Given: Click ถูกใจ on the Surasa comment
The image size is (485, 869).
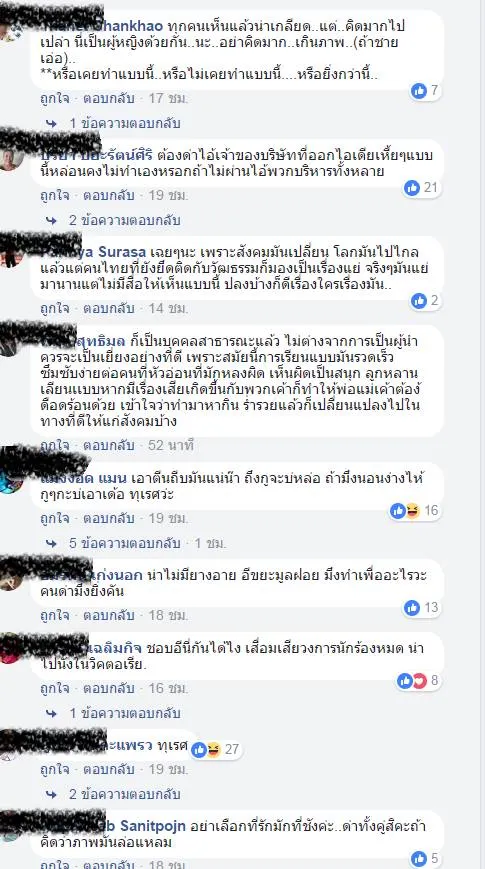Looking at the screenshot, I should 54,308.
